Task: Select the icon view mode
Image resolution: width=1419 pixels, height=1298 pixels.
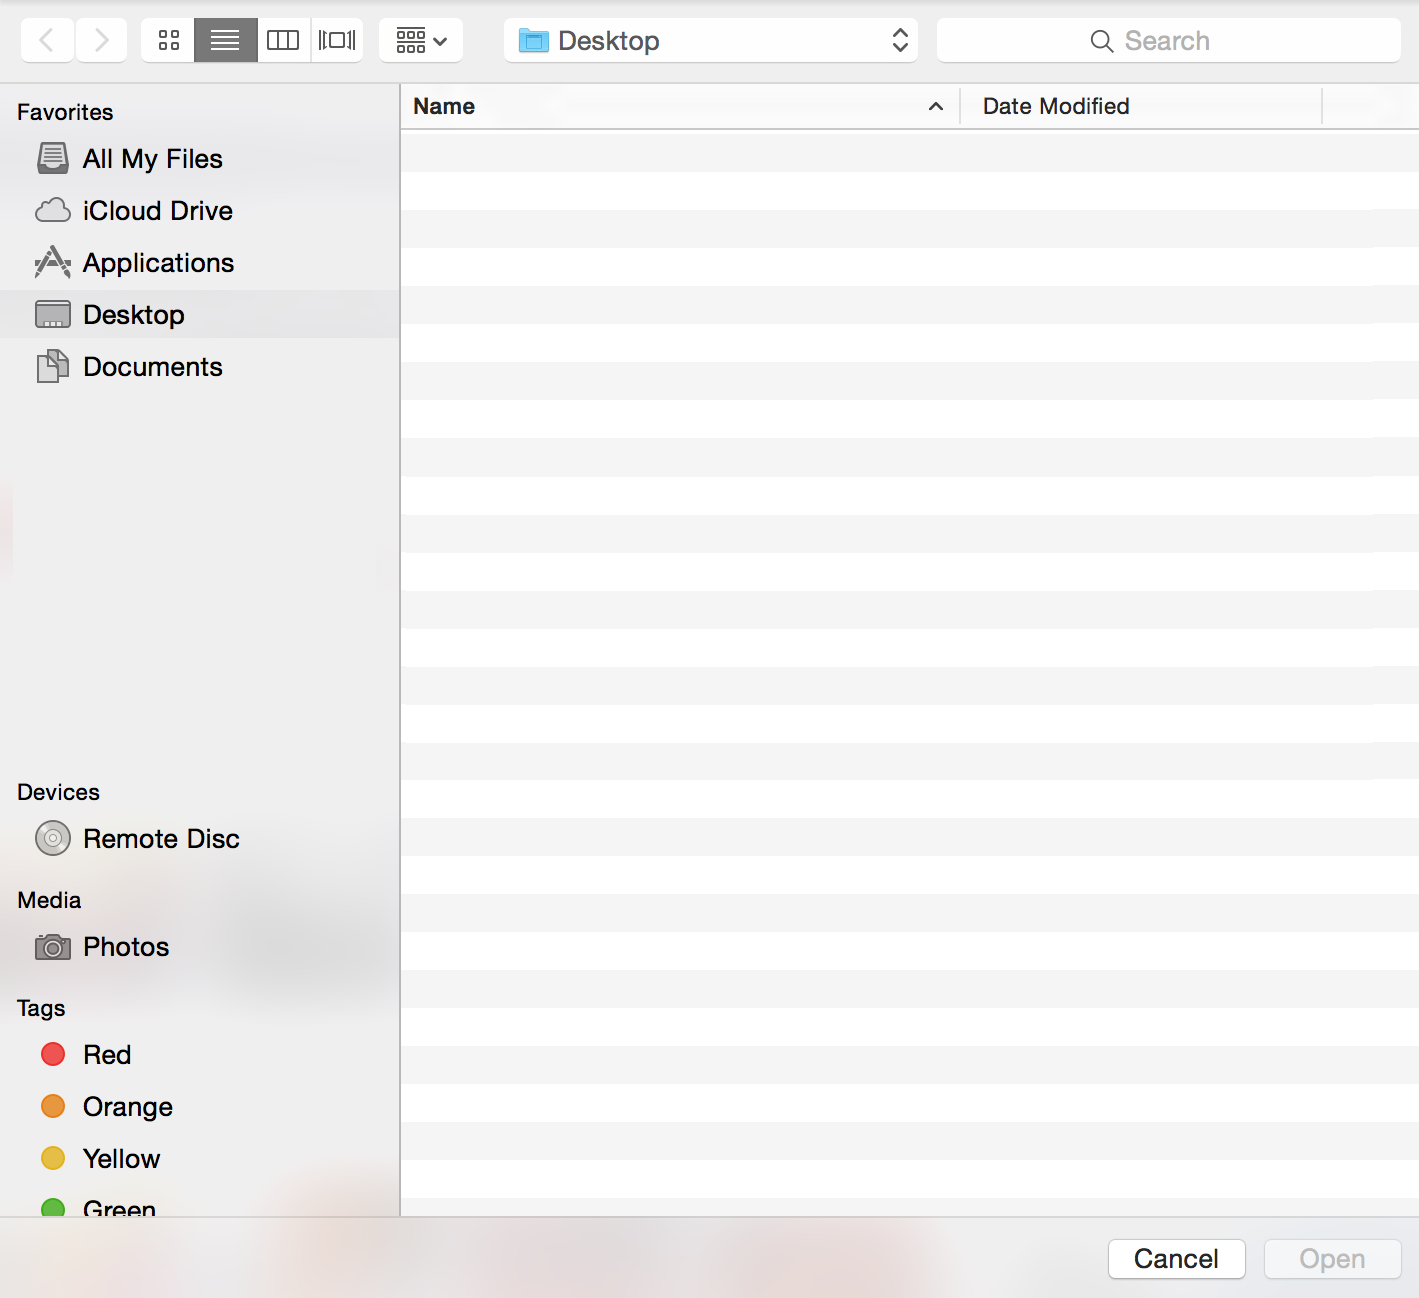Action: pos(167,40)
